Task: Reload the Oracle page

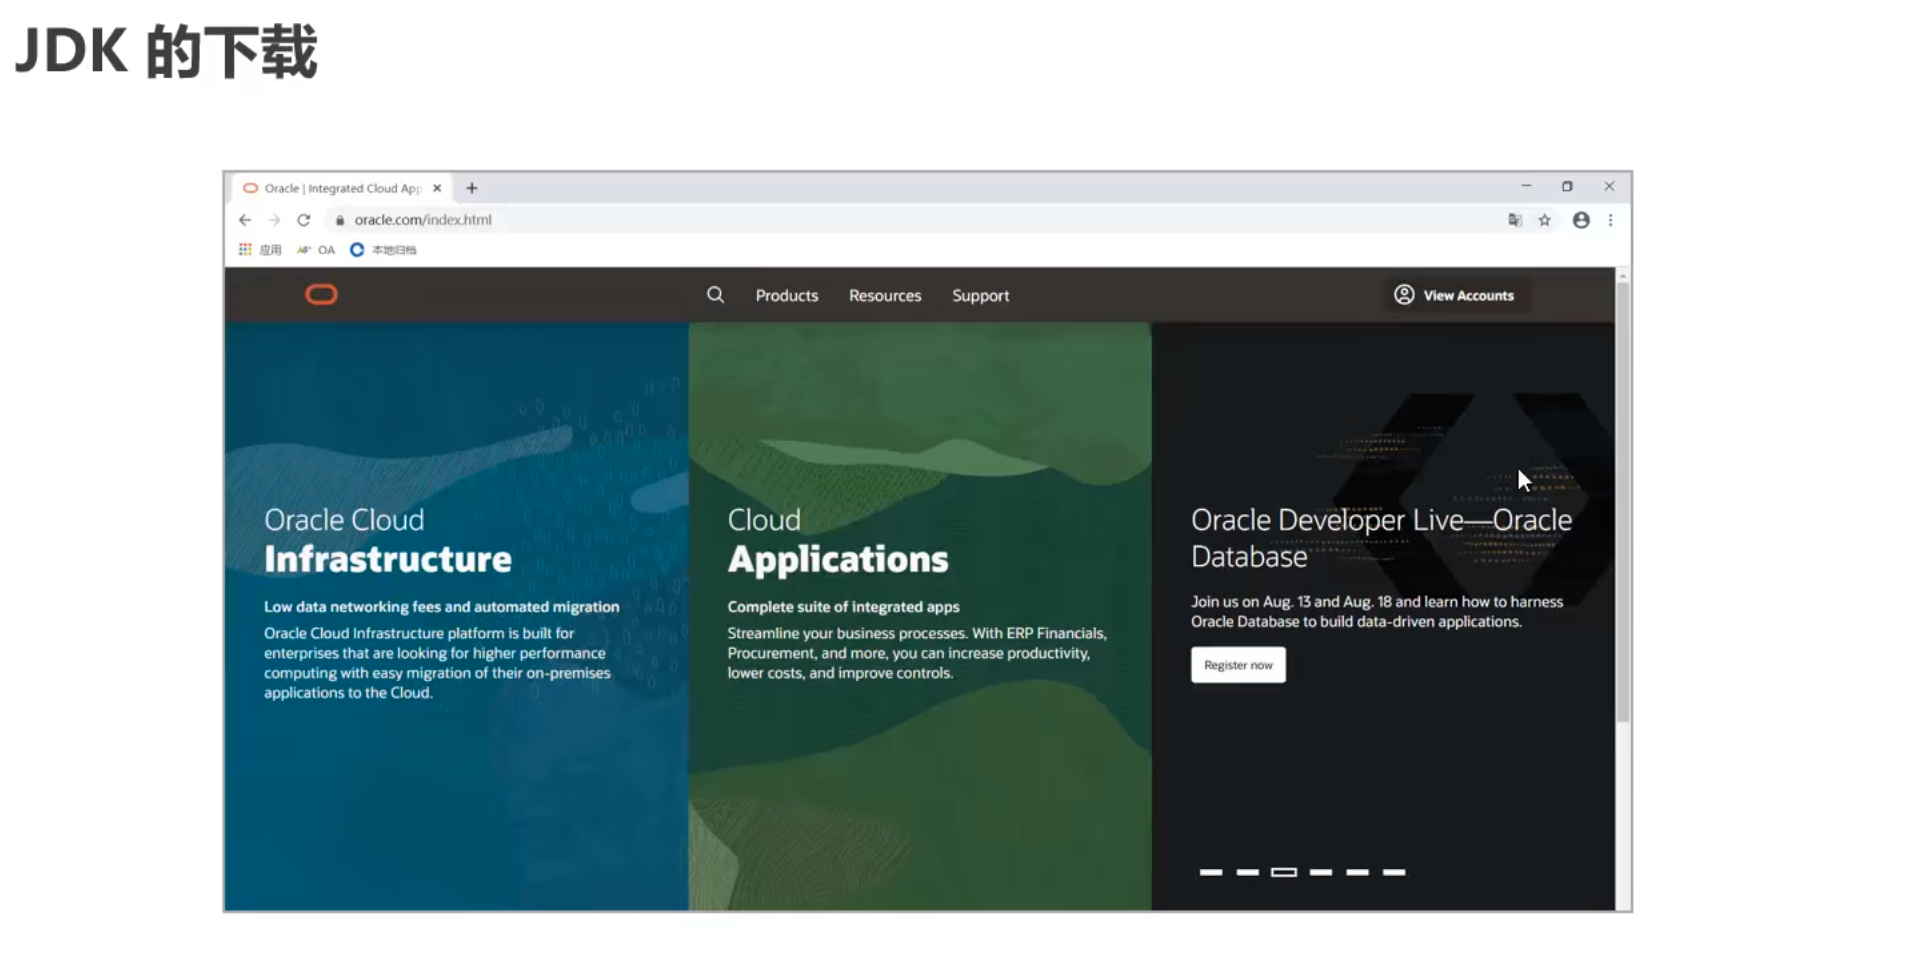Action: (x=304, y=220)
